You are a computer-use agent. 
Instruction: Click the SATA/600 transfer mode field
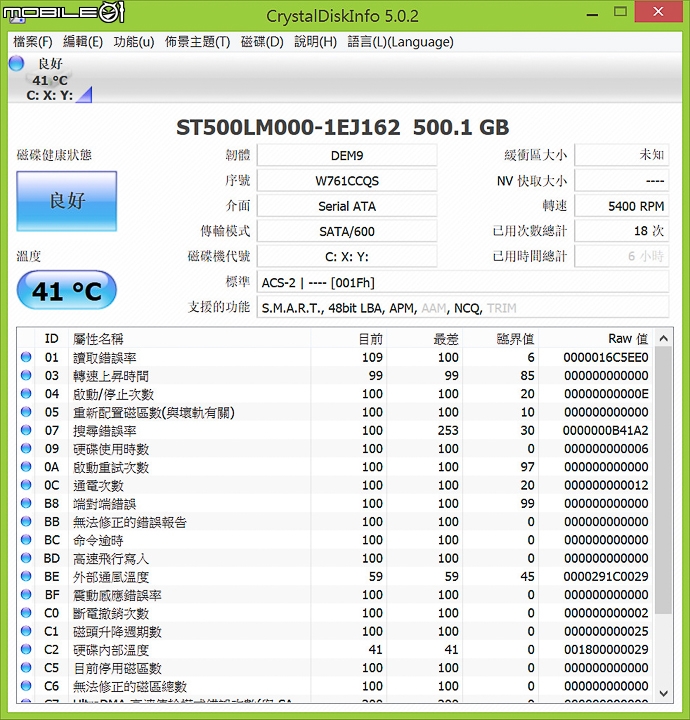(x=347, y=231)
